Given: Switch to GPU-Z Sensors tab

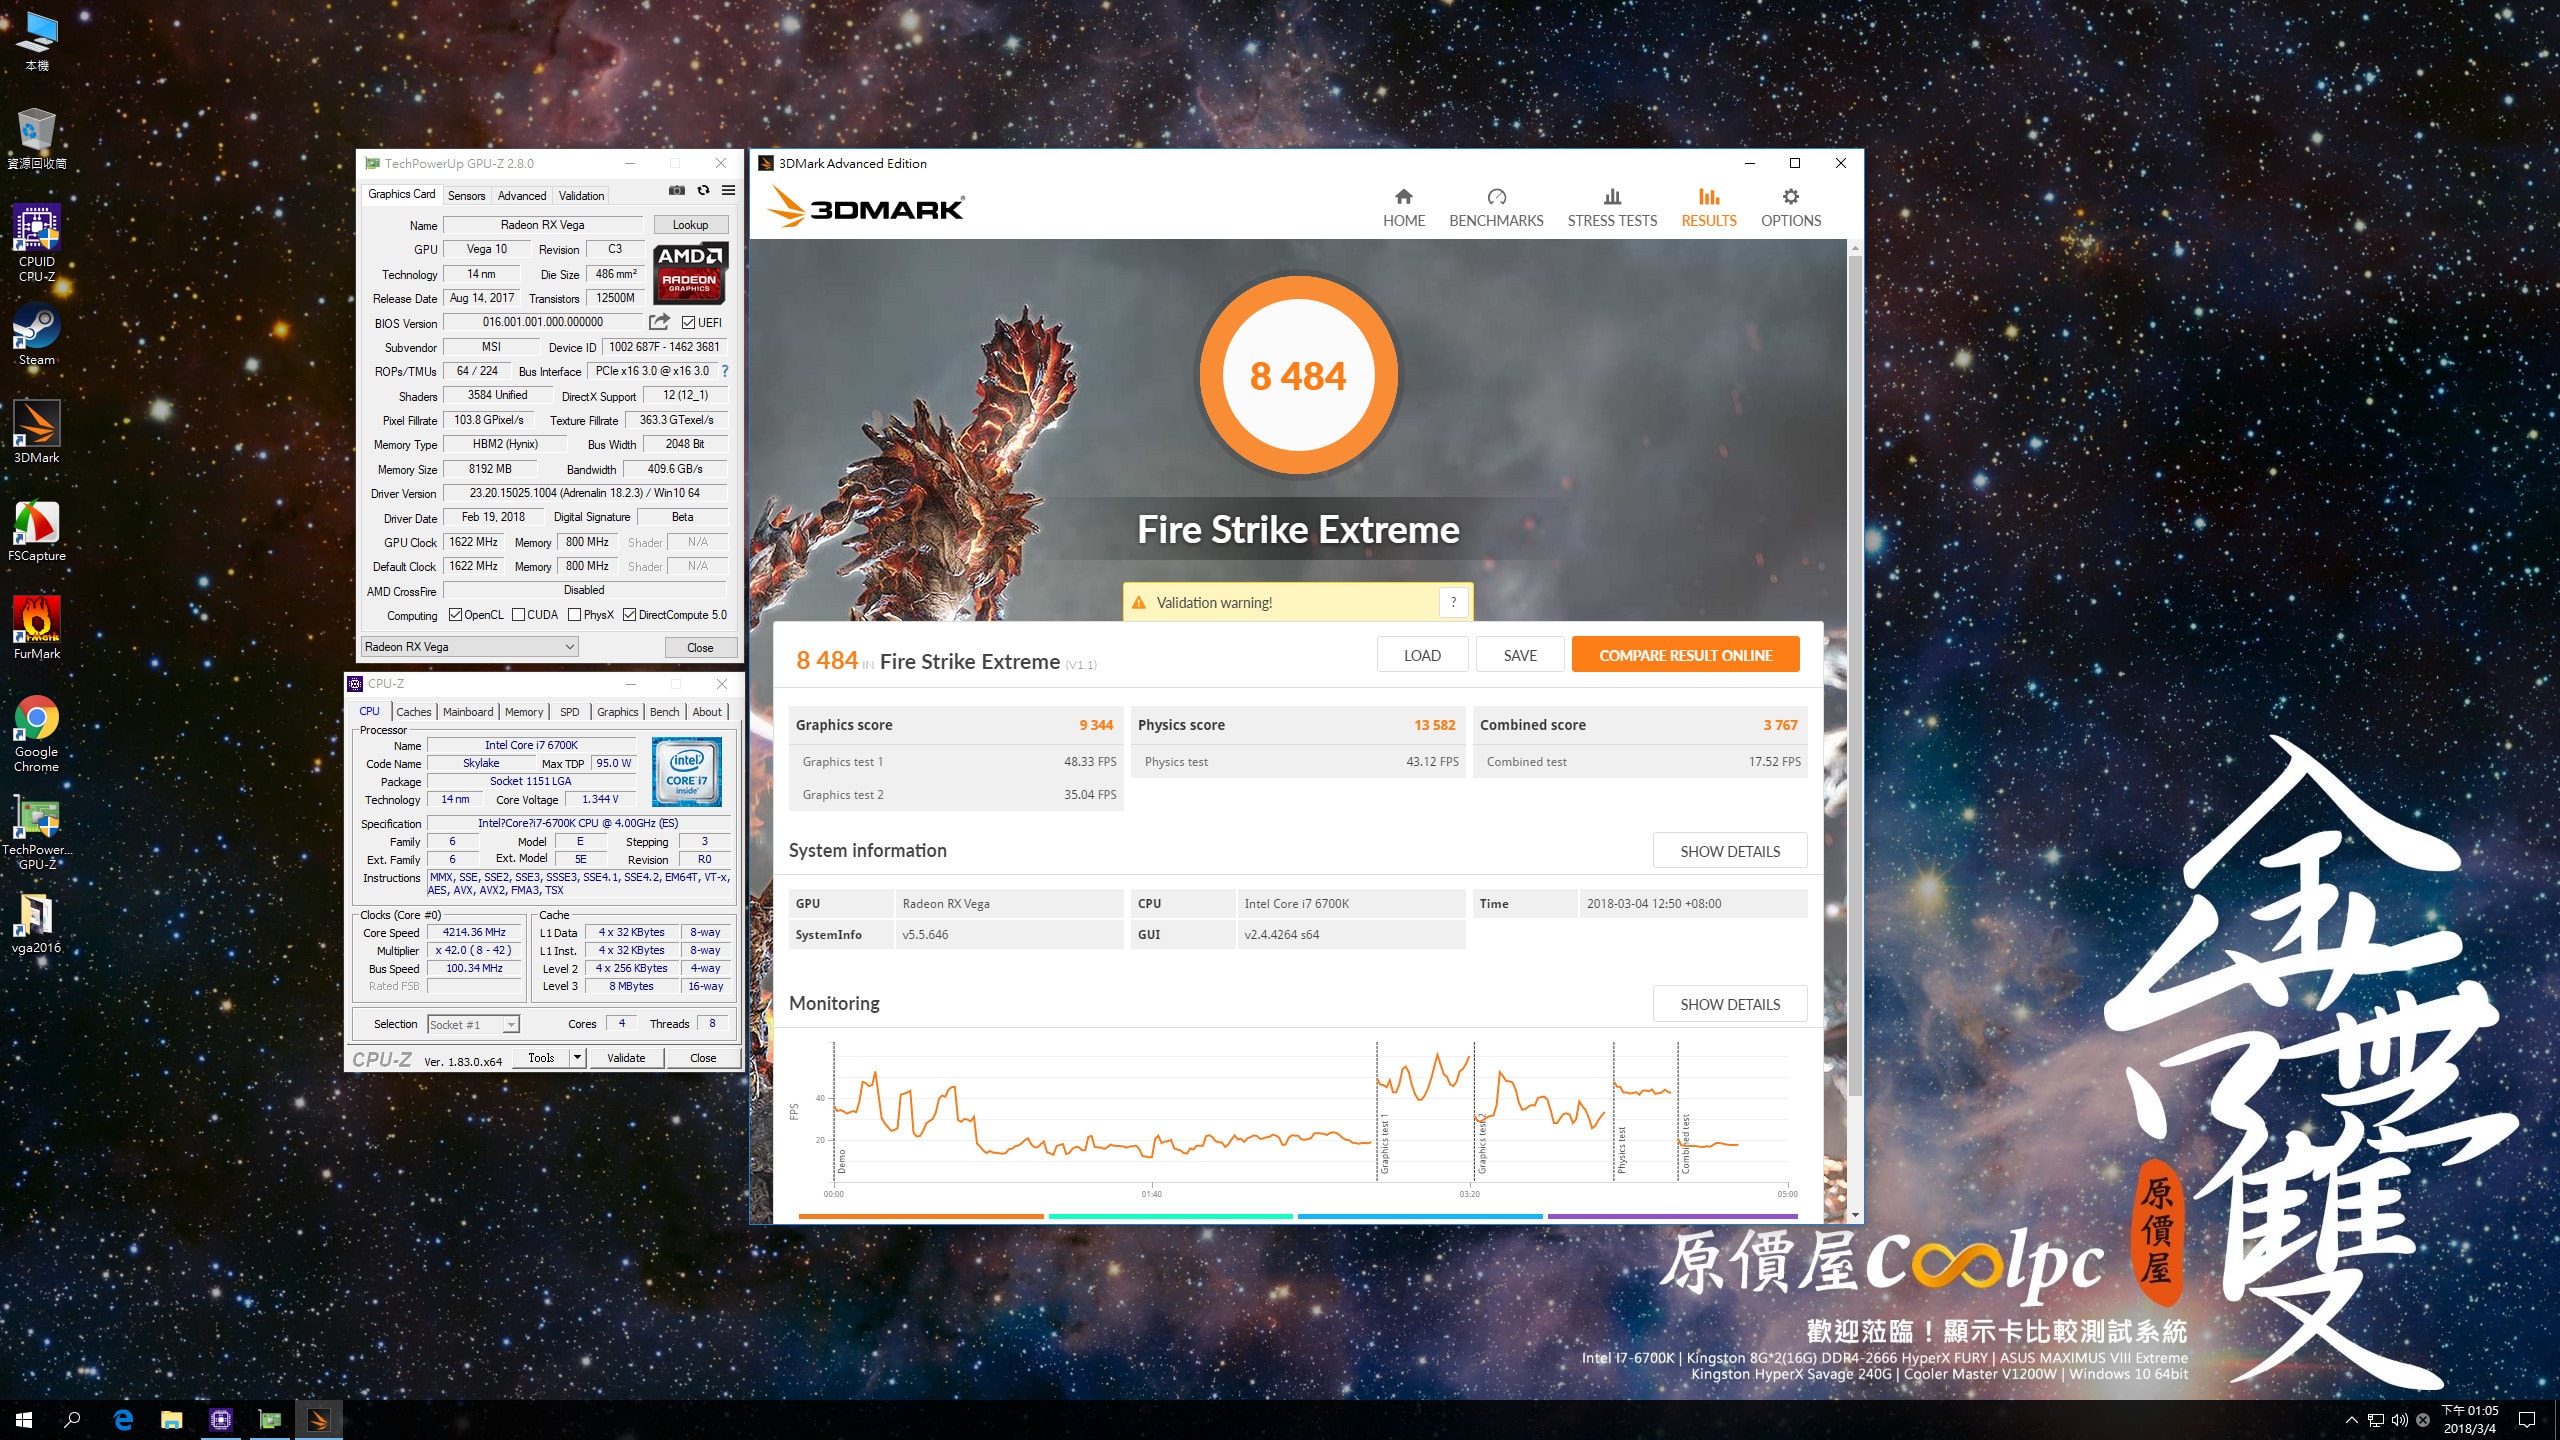Looking at the screenshot, I should pyautogui.click(x=466, y=195).
